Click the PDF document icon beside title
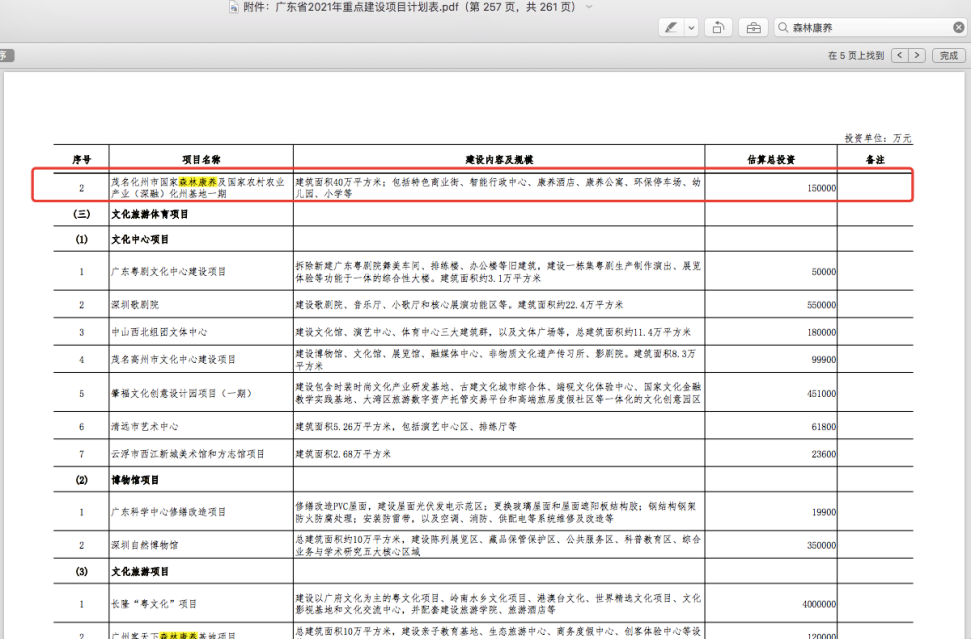This screenshot has width=971, height=639. (x=233, y=7)
